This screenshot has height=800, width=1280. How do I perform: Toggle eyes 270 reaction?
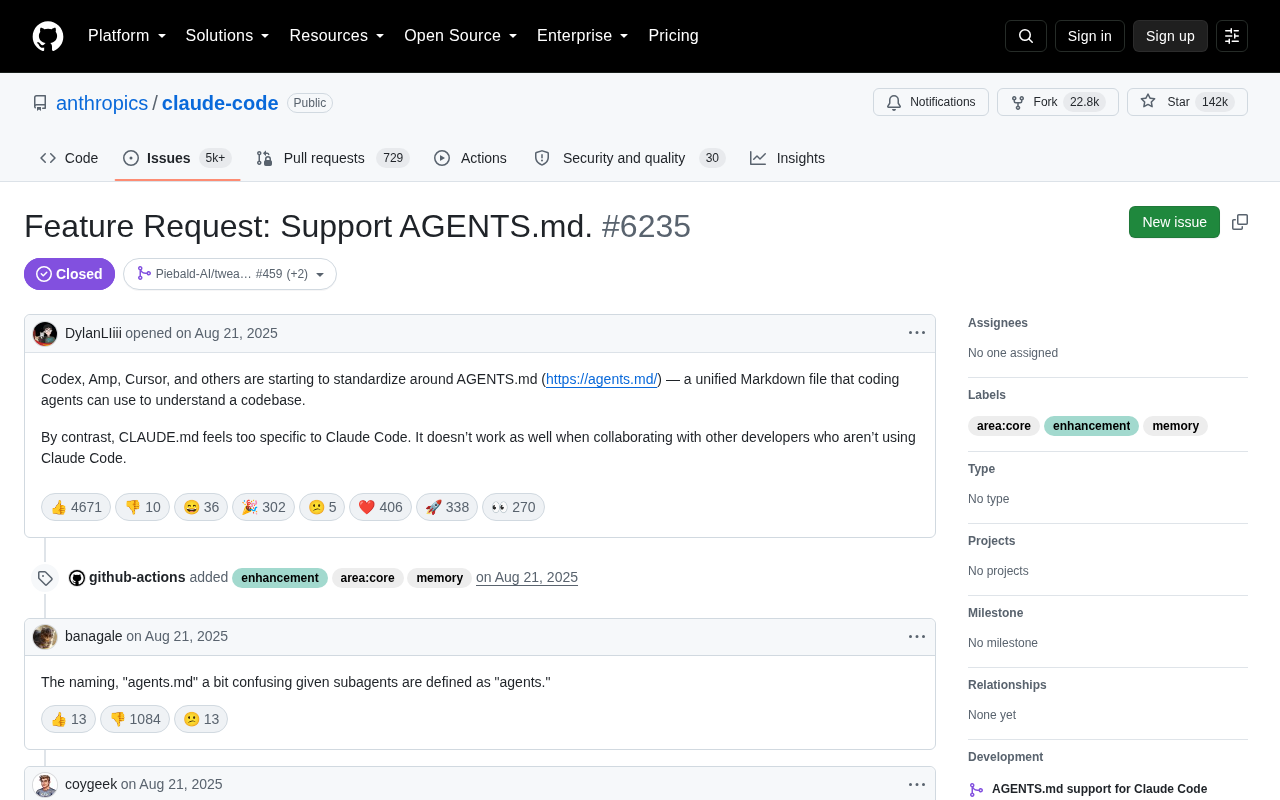513,507
